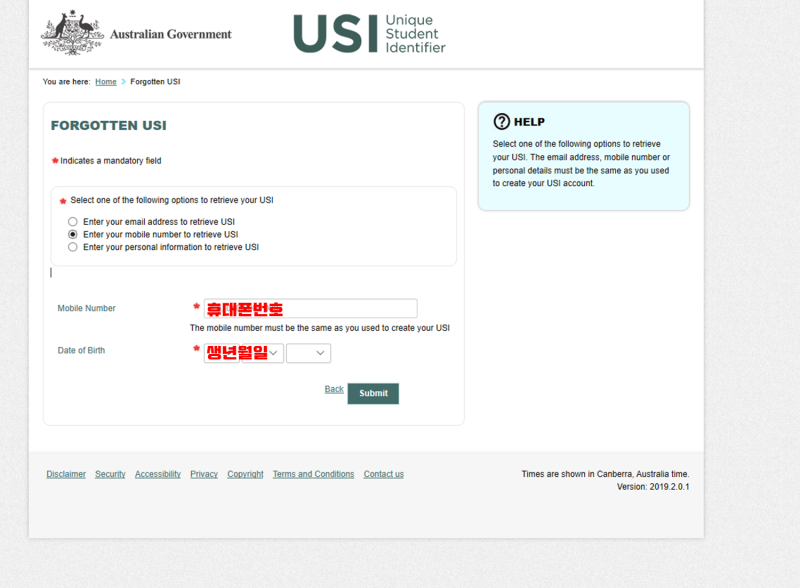The height and width of the screenshot is (588, 800).
Task: Open the Security footer link
Action: click(x=110, y=474)
